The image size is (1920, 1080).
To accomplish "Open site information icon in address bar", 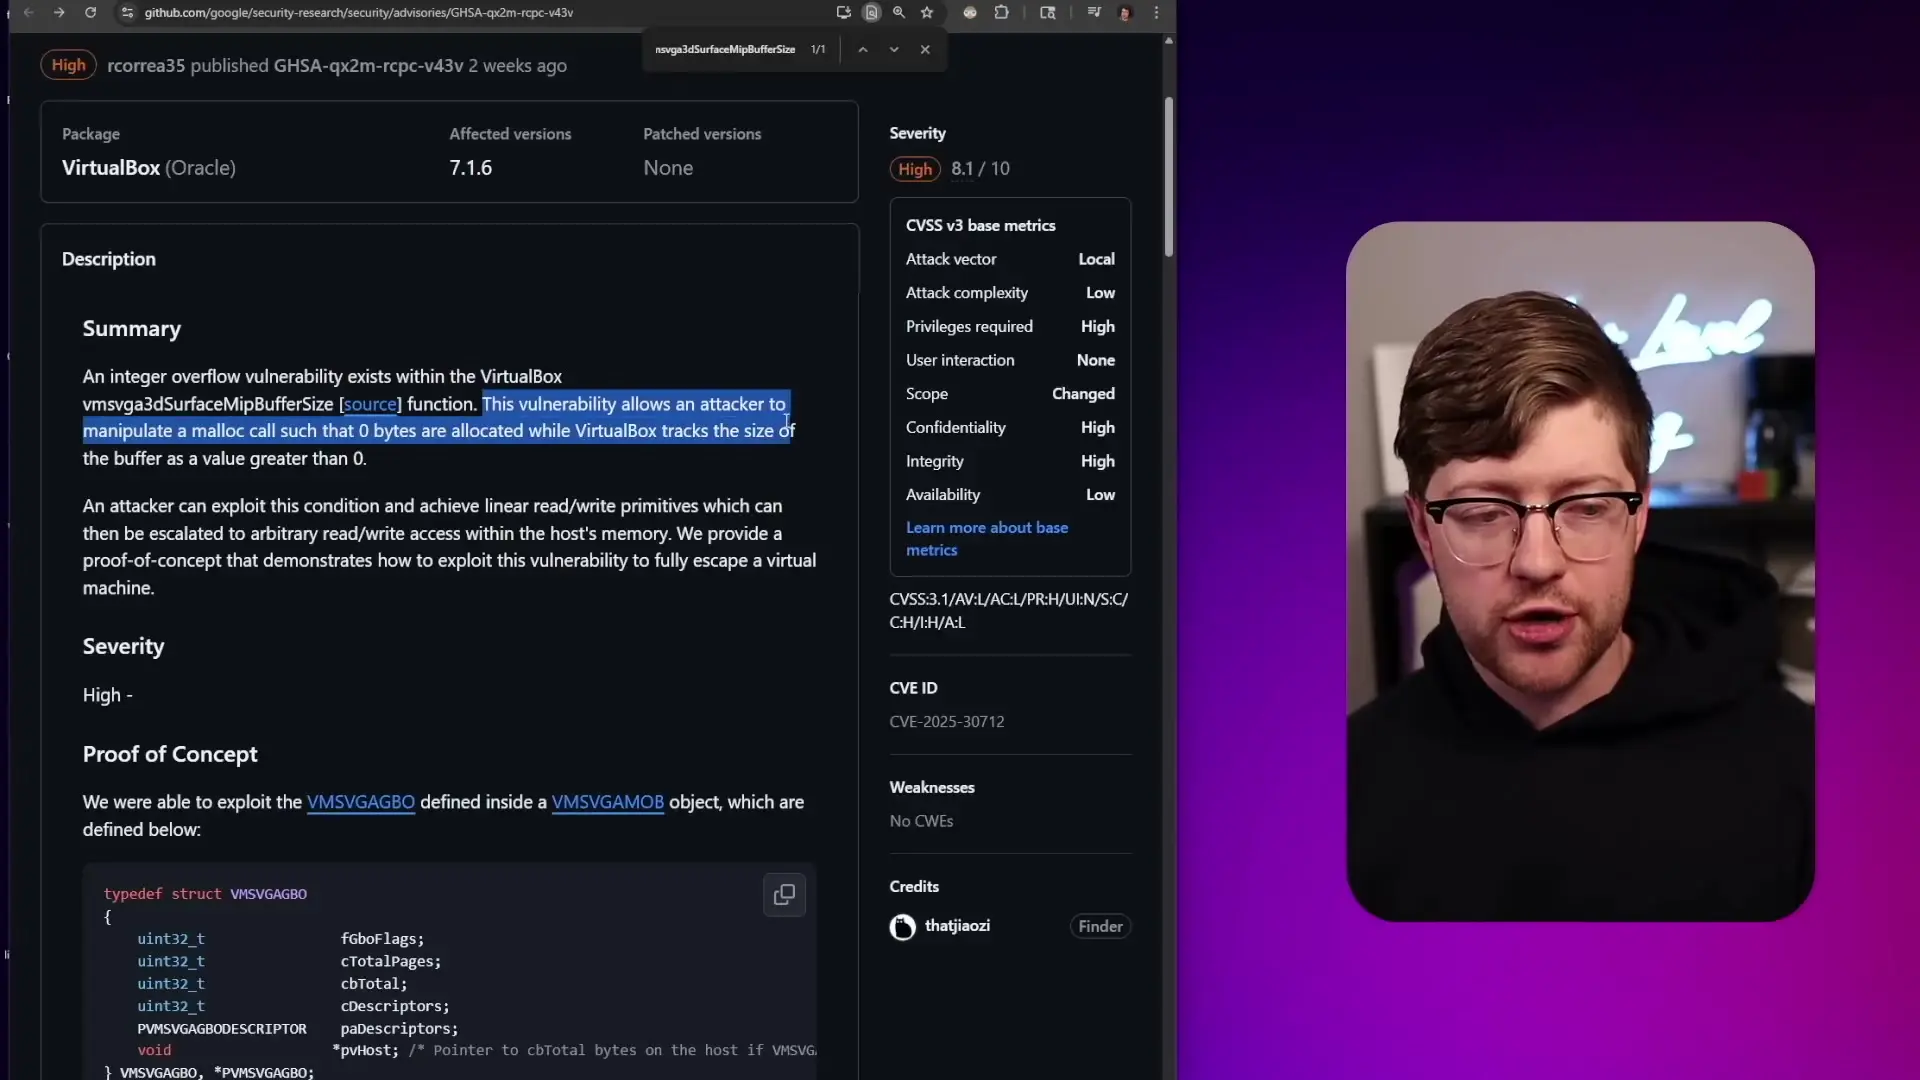I will (127, 12).
